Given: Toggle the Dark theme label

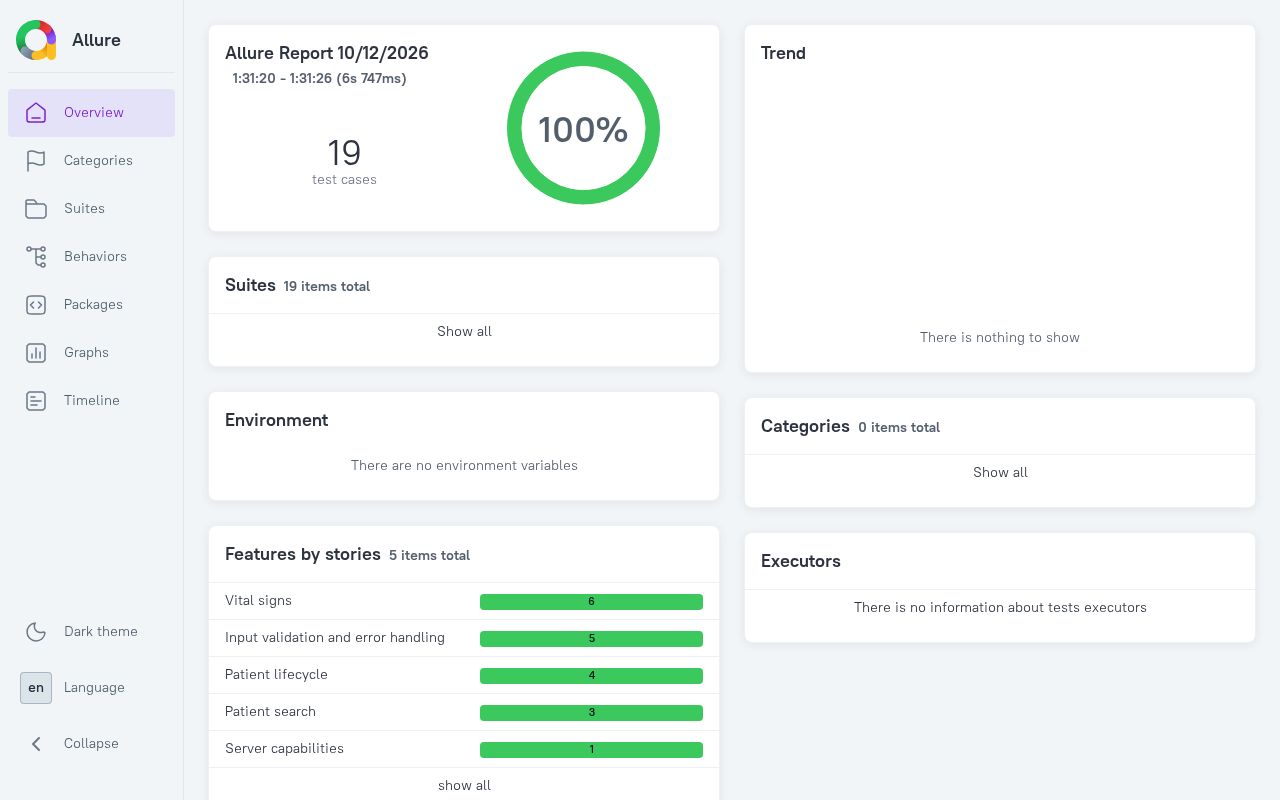Looking at the screenshot, I should [101, 631].
